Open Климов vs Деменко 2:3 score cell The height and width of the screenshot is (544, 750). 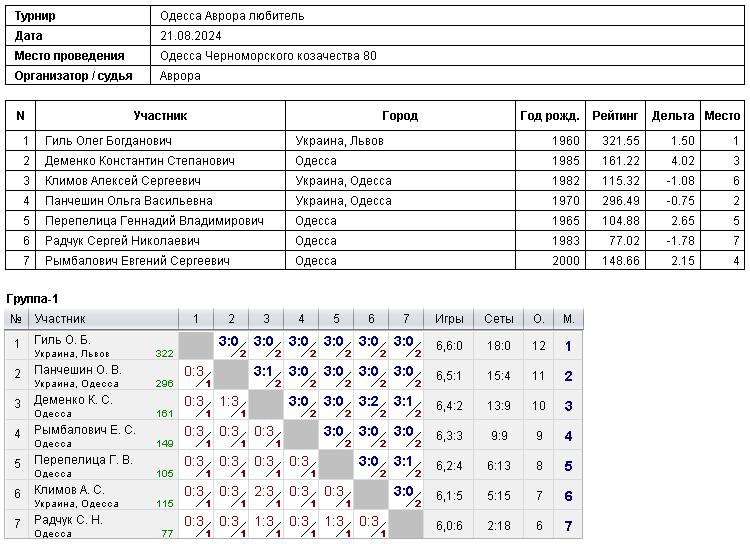(x=266, y=496)
